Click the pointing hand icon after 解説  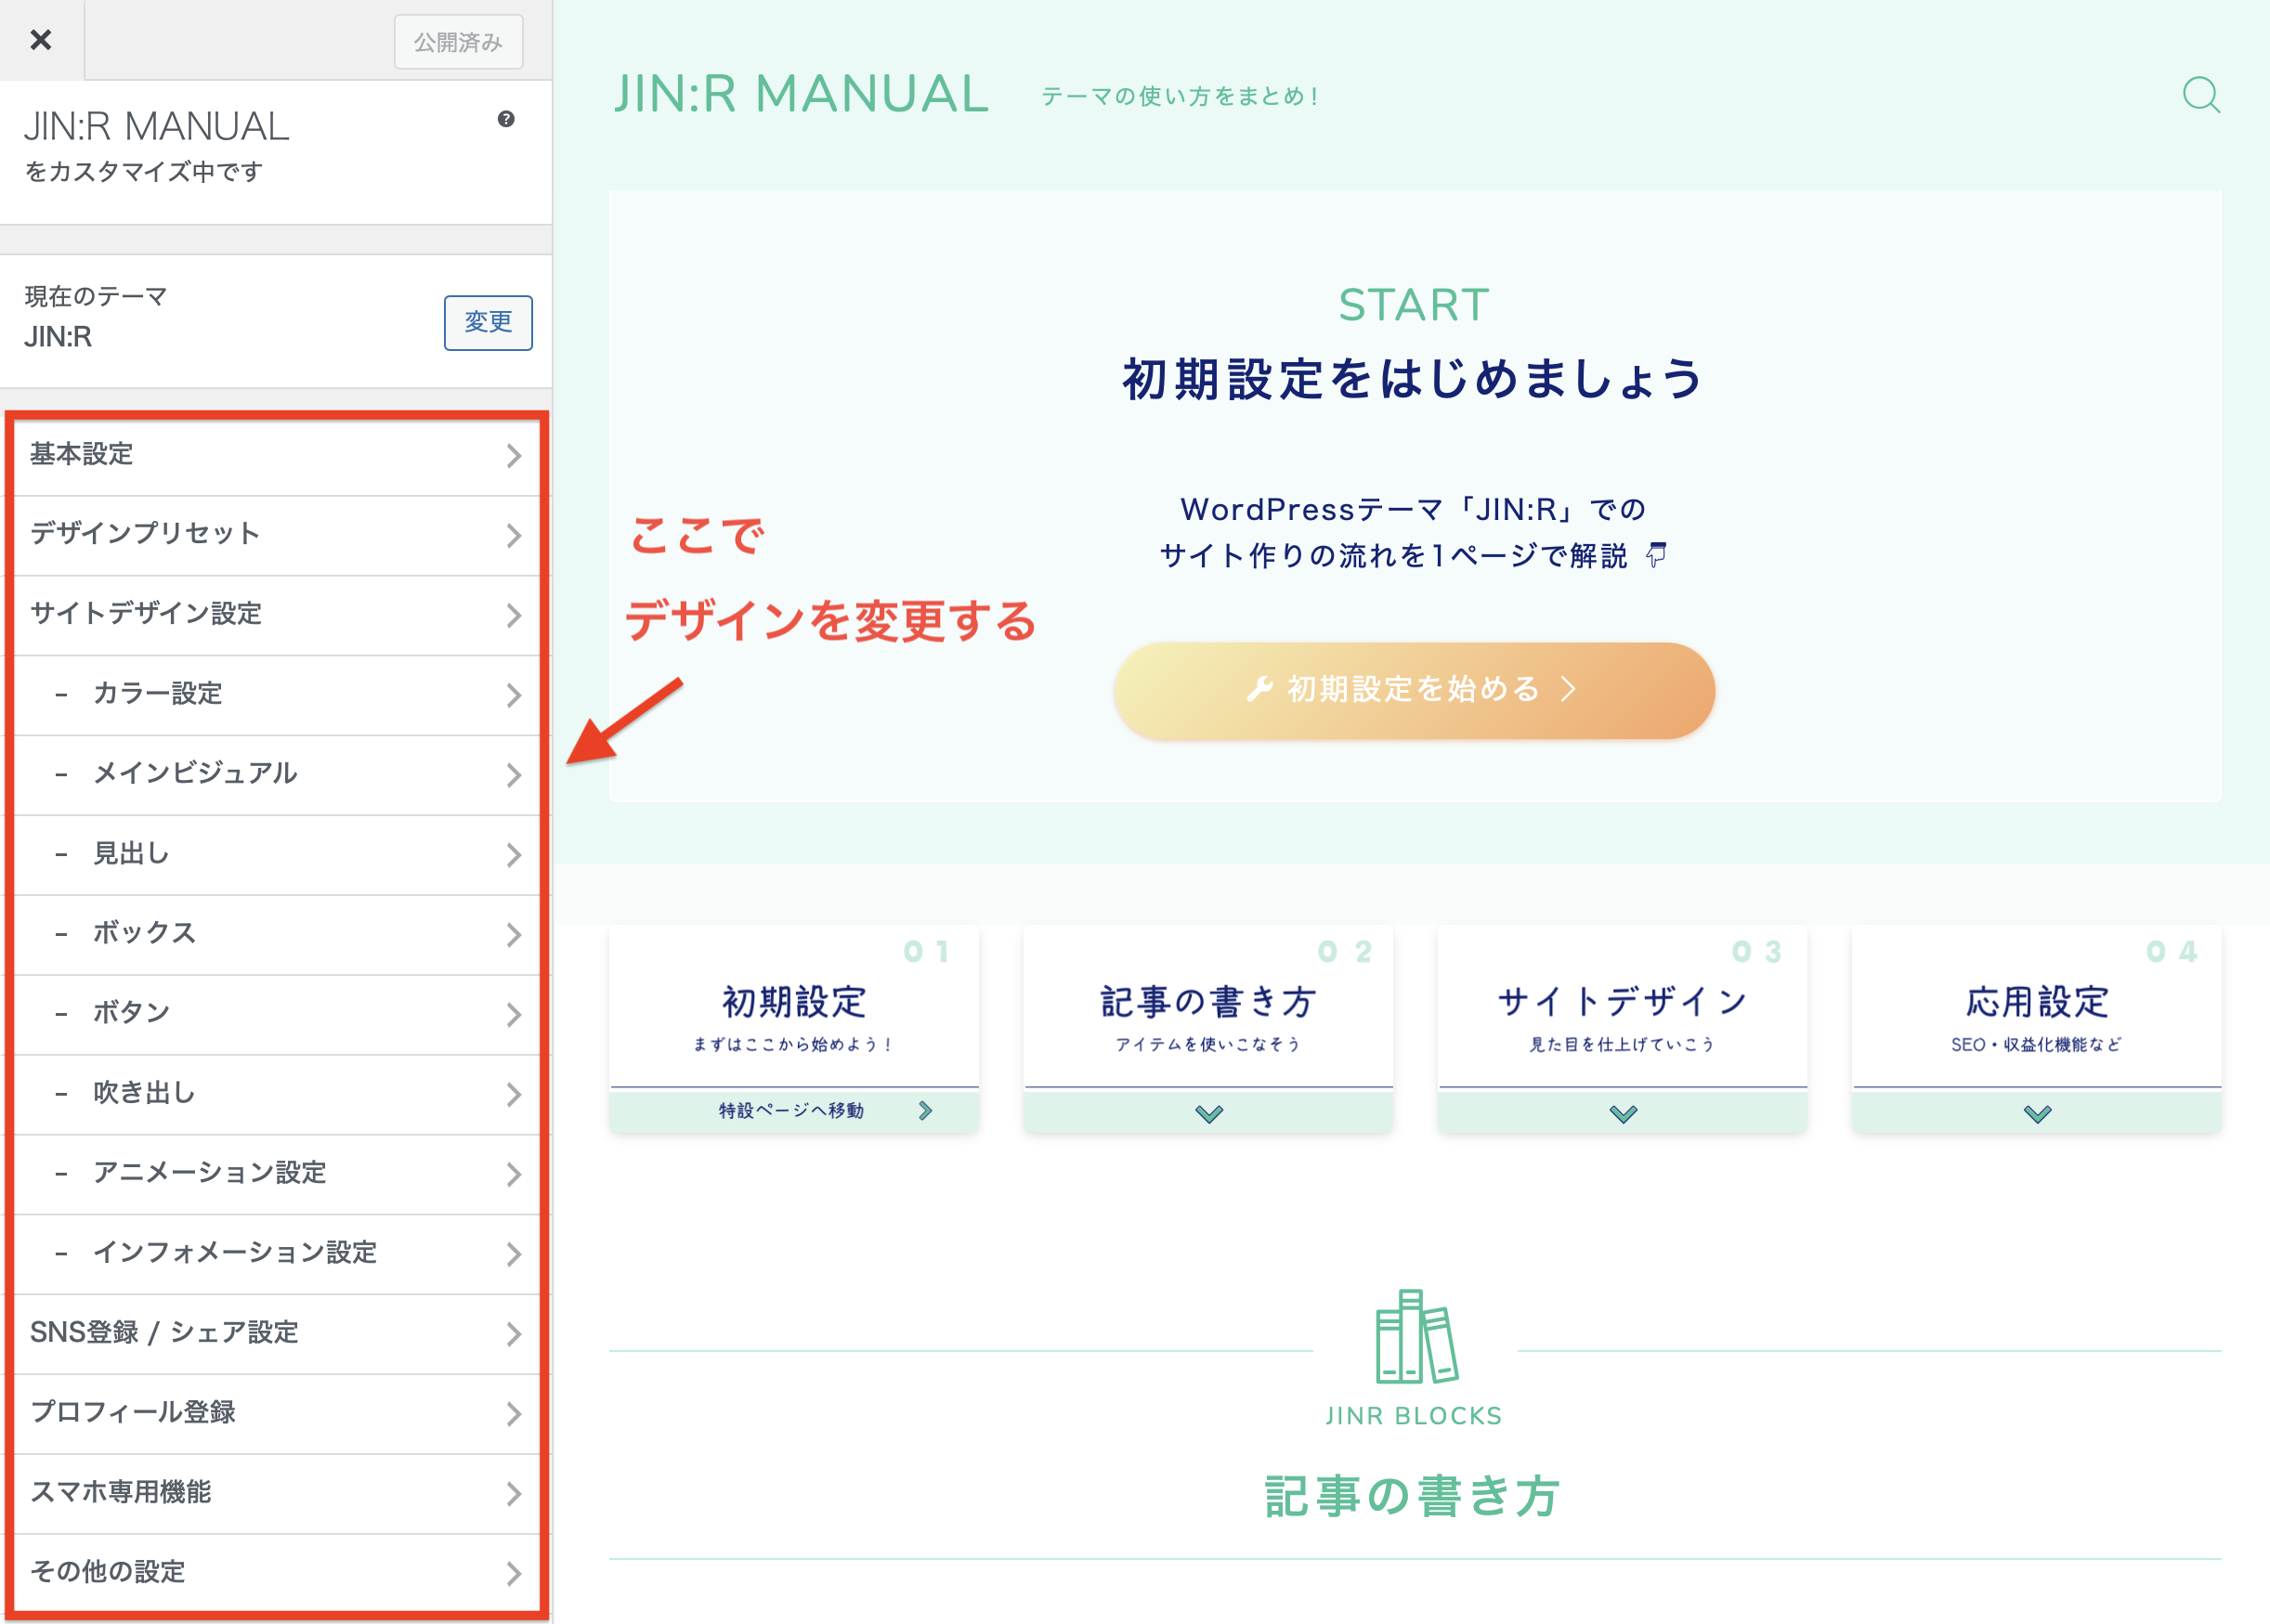point(1657,555)
